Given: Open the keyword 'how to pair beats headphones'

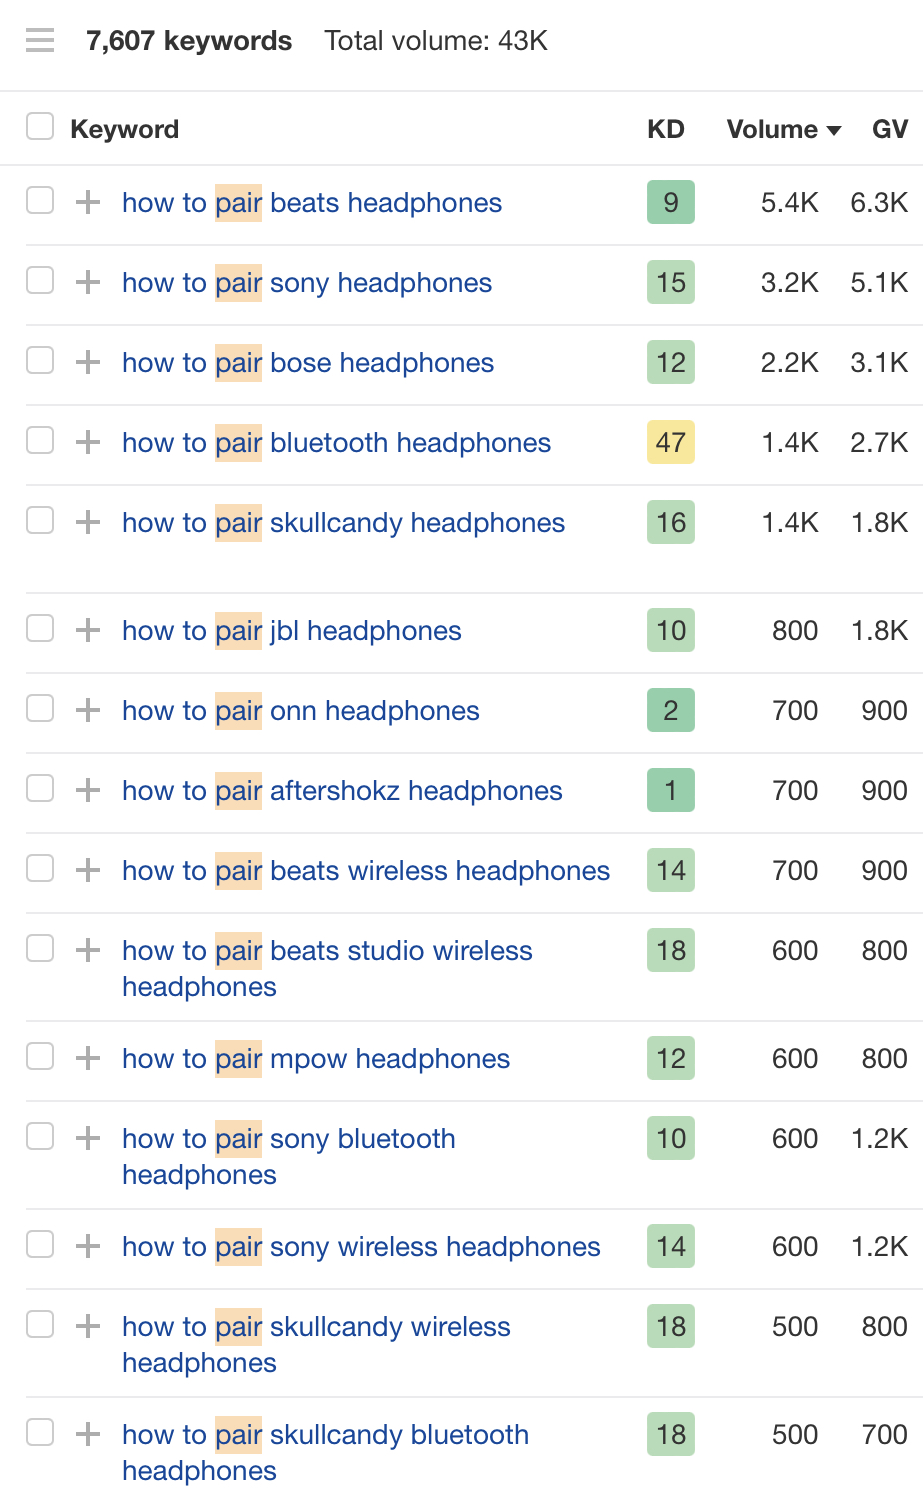Looking at the screenshot, I should click(311, 202).
